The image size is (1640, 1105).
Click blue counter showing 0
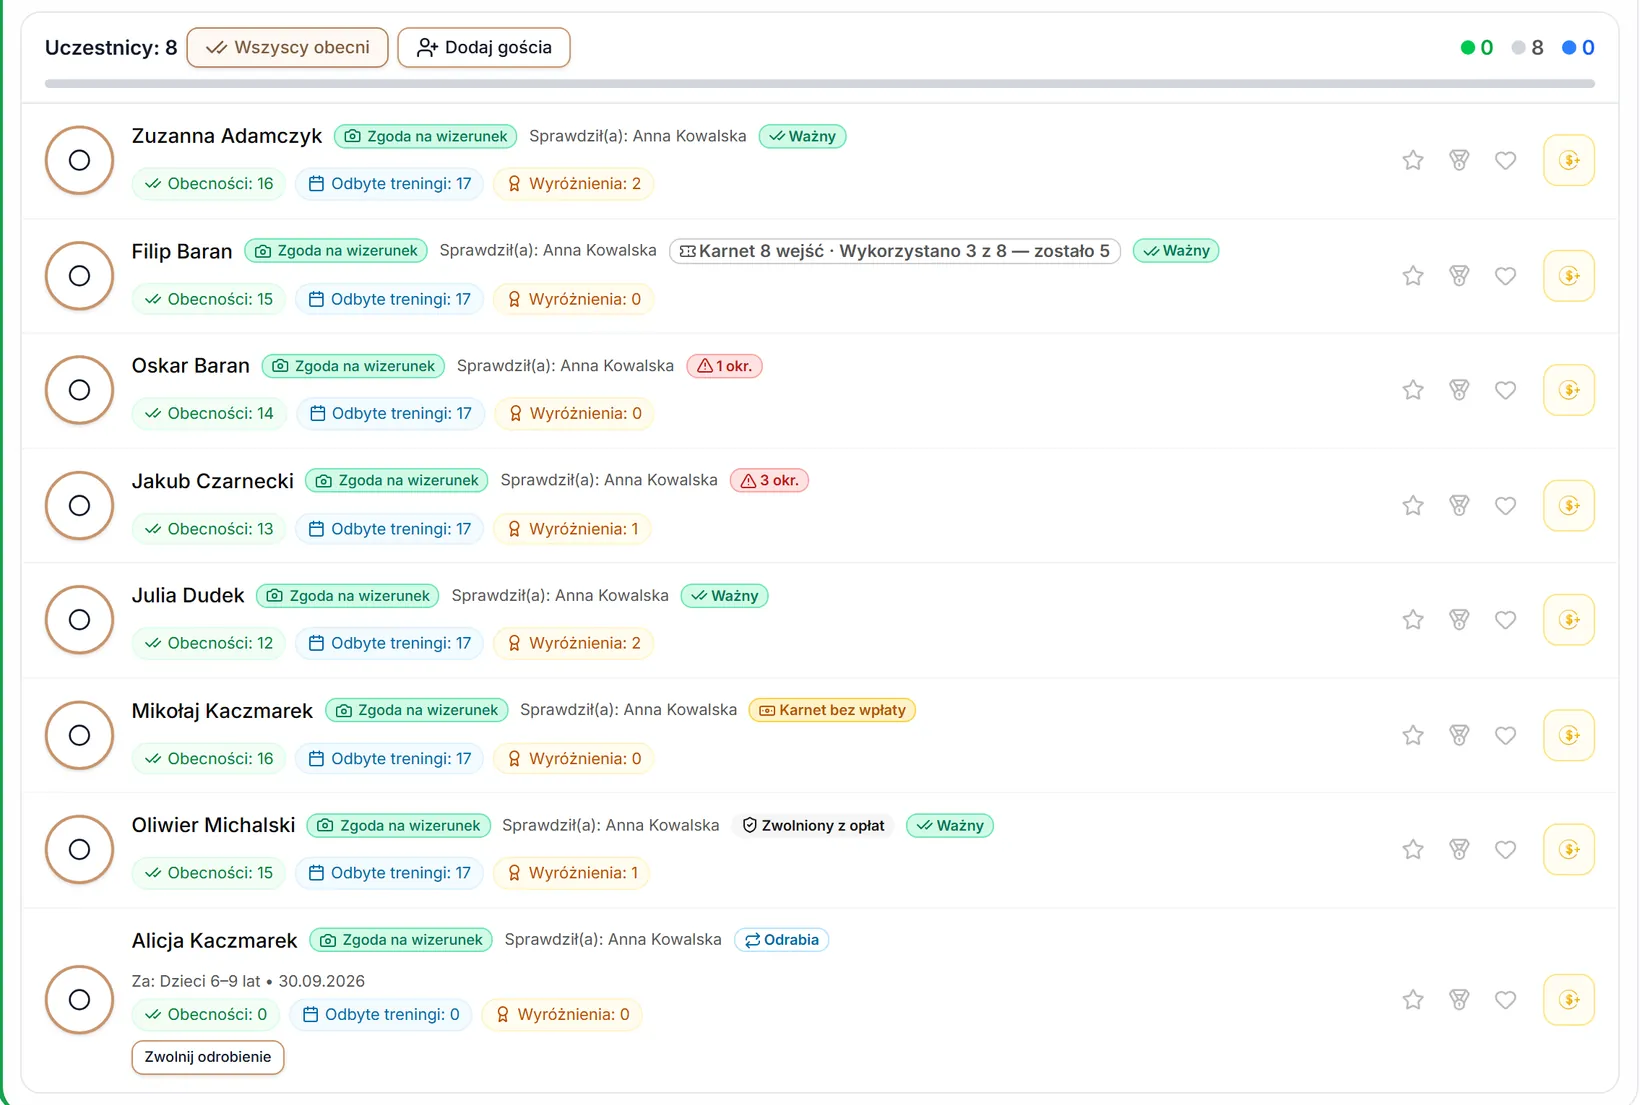pyautogui.click(x=1578, y=47)
